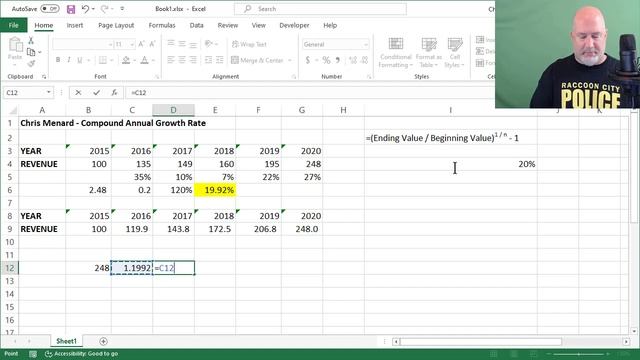The width and height of the screenshot is (640, 360).
Task: Cancel formula entry with X button
Action: (78, 93)
